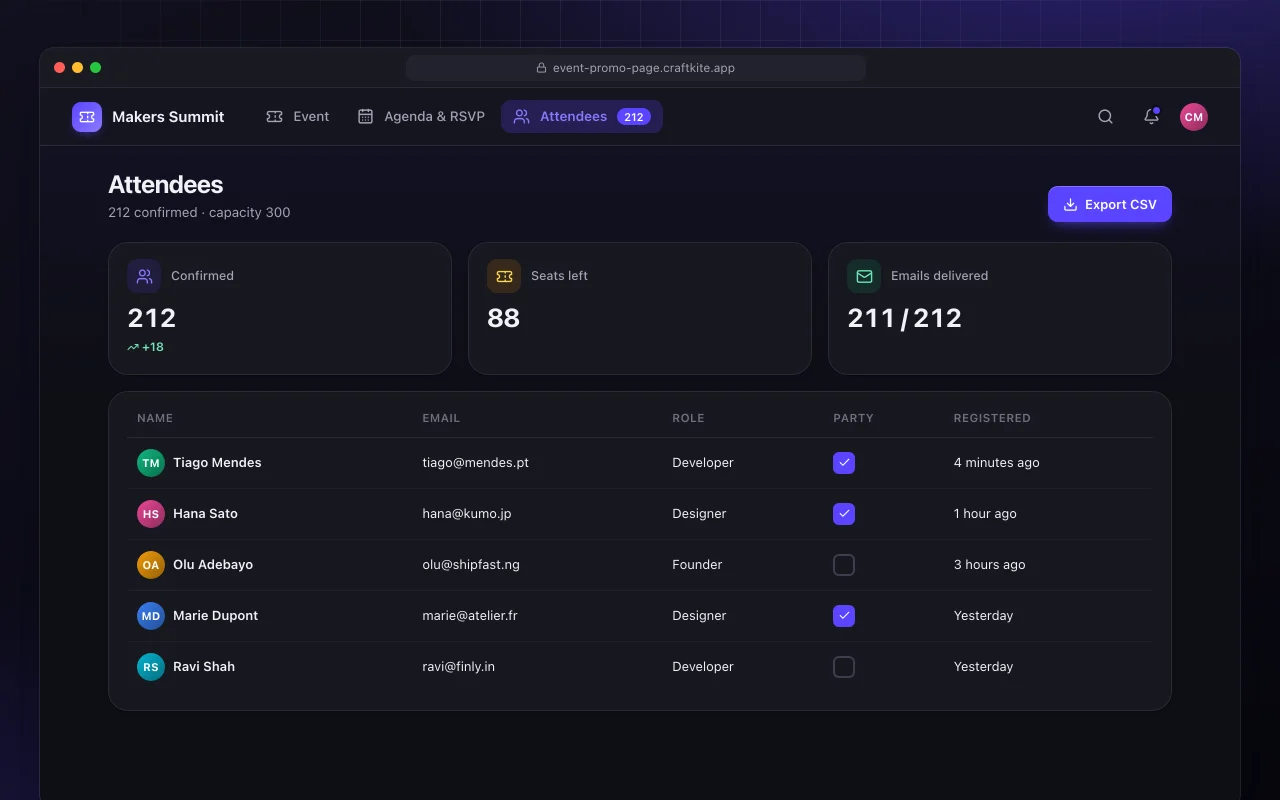Image resolution: width=1280 pixels, height=800 pixels.
Task: Click the Export CSV button
Action: tap(1110, 204)
